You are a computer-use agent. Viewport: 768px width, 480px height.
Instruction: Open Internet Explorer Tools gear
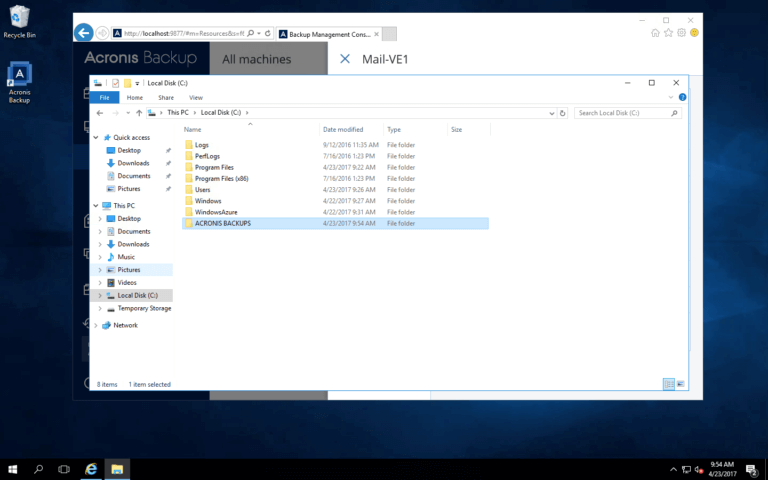tap(681, 33)
